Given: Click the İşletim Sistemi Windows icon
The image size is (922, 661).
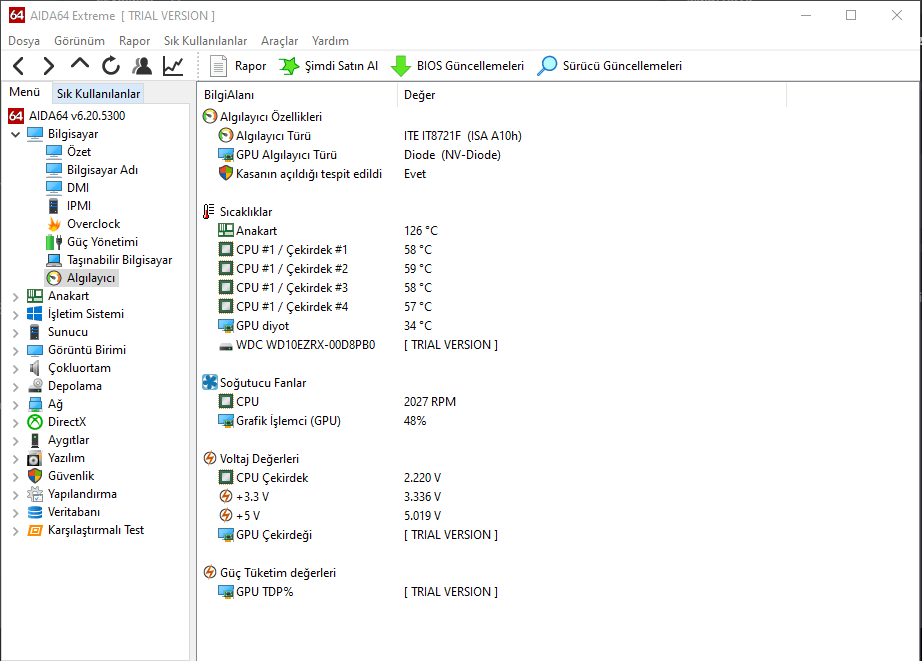Looking at the screenshot, I should 35,314.
